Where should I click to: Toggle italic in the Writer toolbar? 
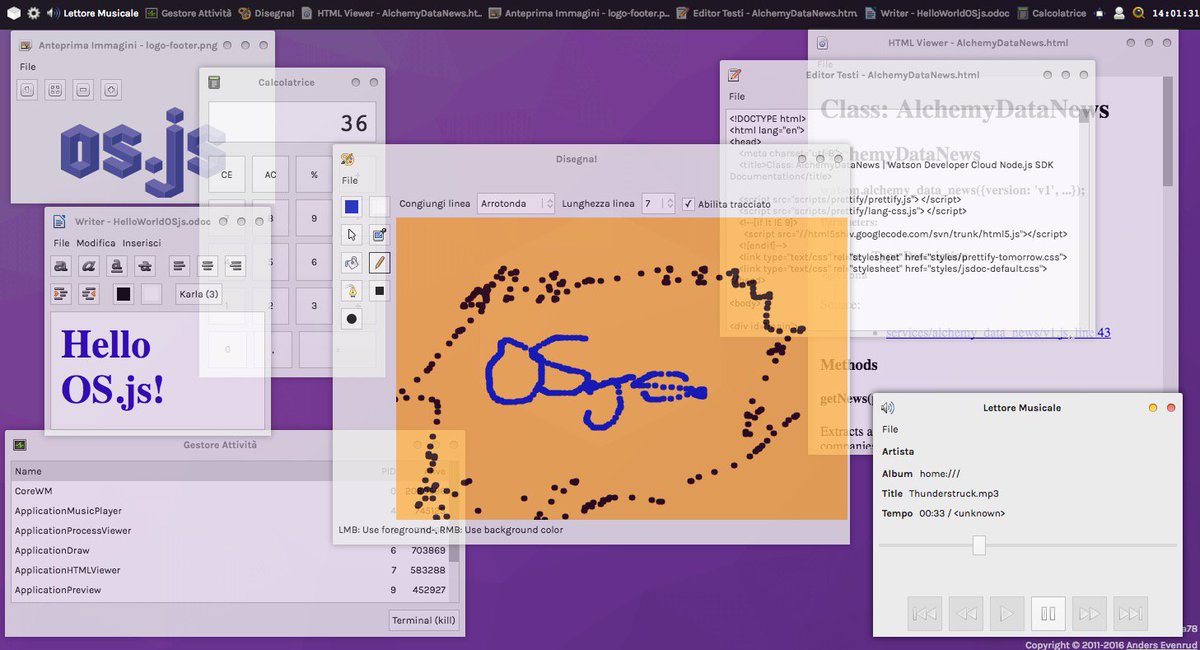(89, 266)
